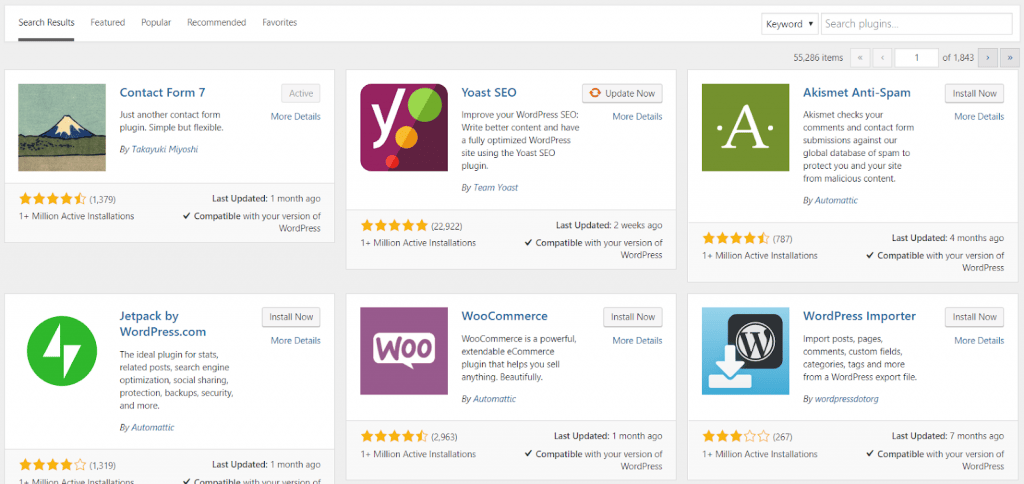Open Contact Form 7 mountain icon
This screenshot has width=1024, height=484.
click(x=62, y=127)
